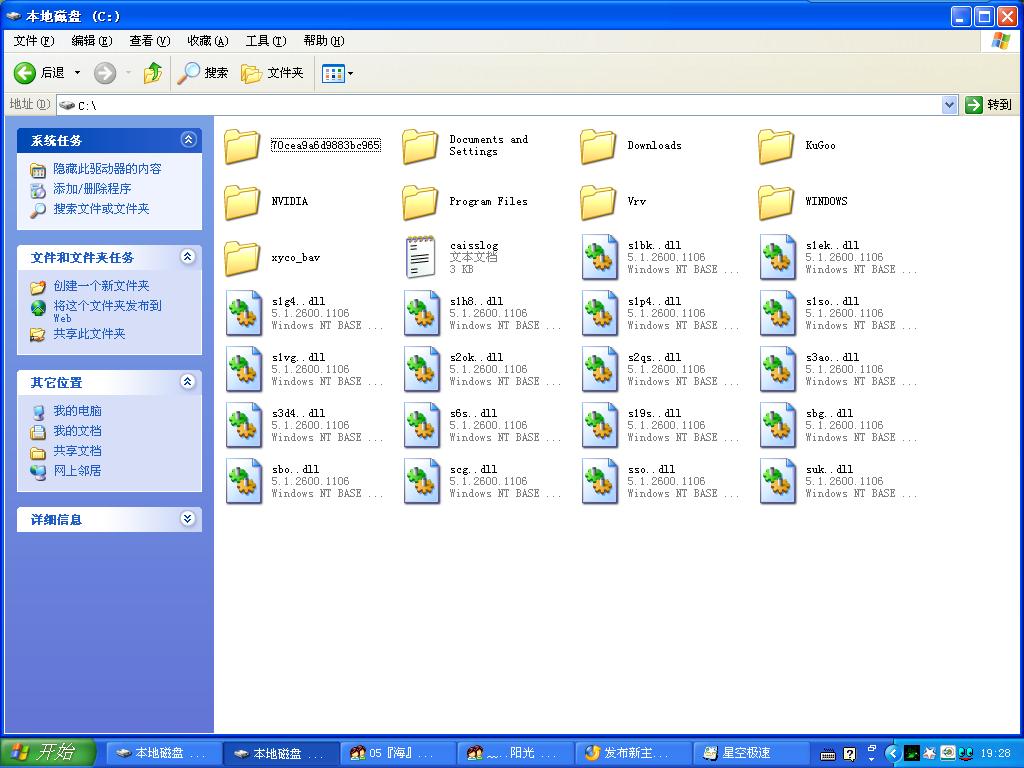Open the Search (搜索) toolbar button
The image size is (1024, 768).
pyautogui.click(x=203, y=73)
